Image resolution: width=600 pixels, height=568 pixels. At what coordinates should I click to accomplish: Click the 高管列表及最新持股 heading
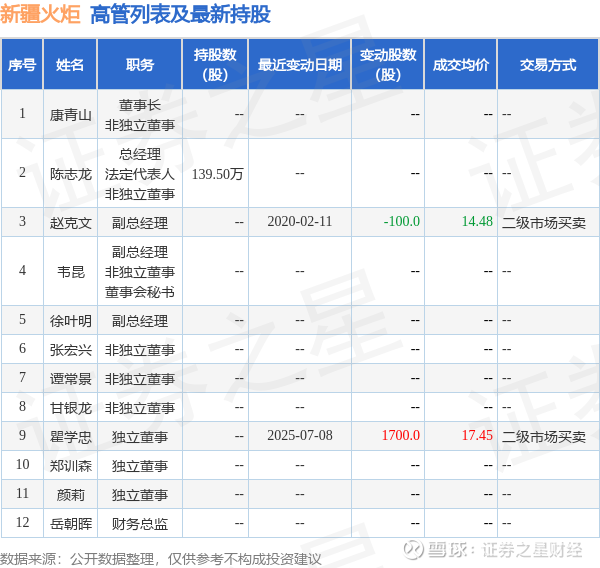coord(181,15)
